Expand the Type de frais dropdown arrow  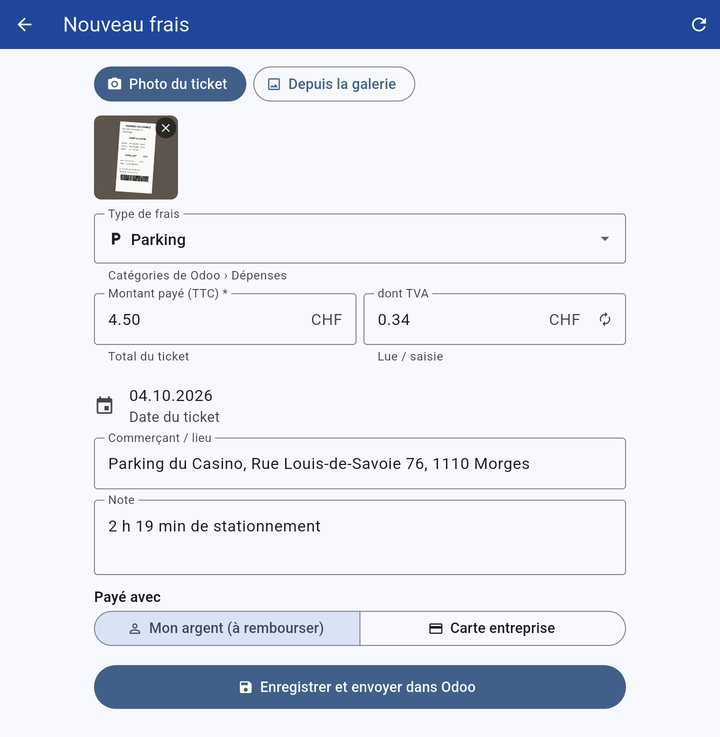tap(605, 239)
